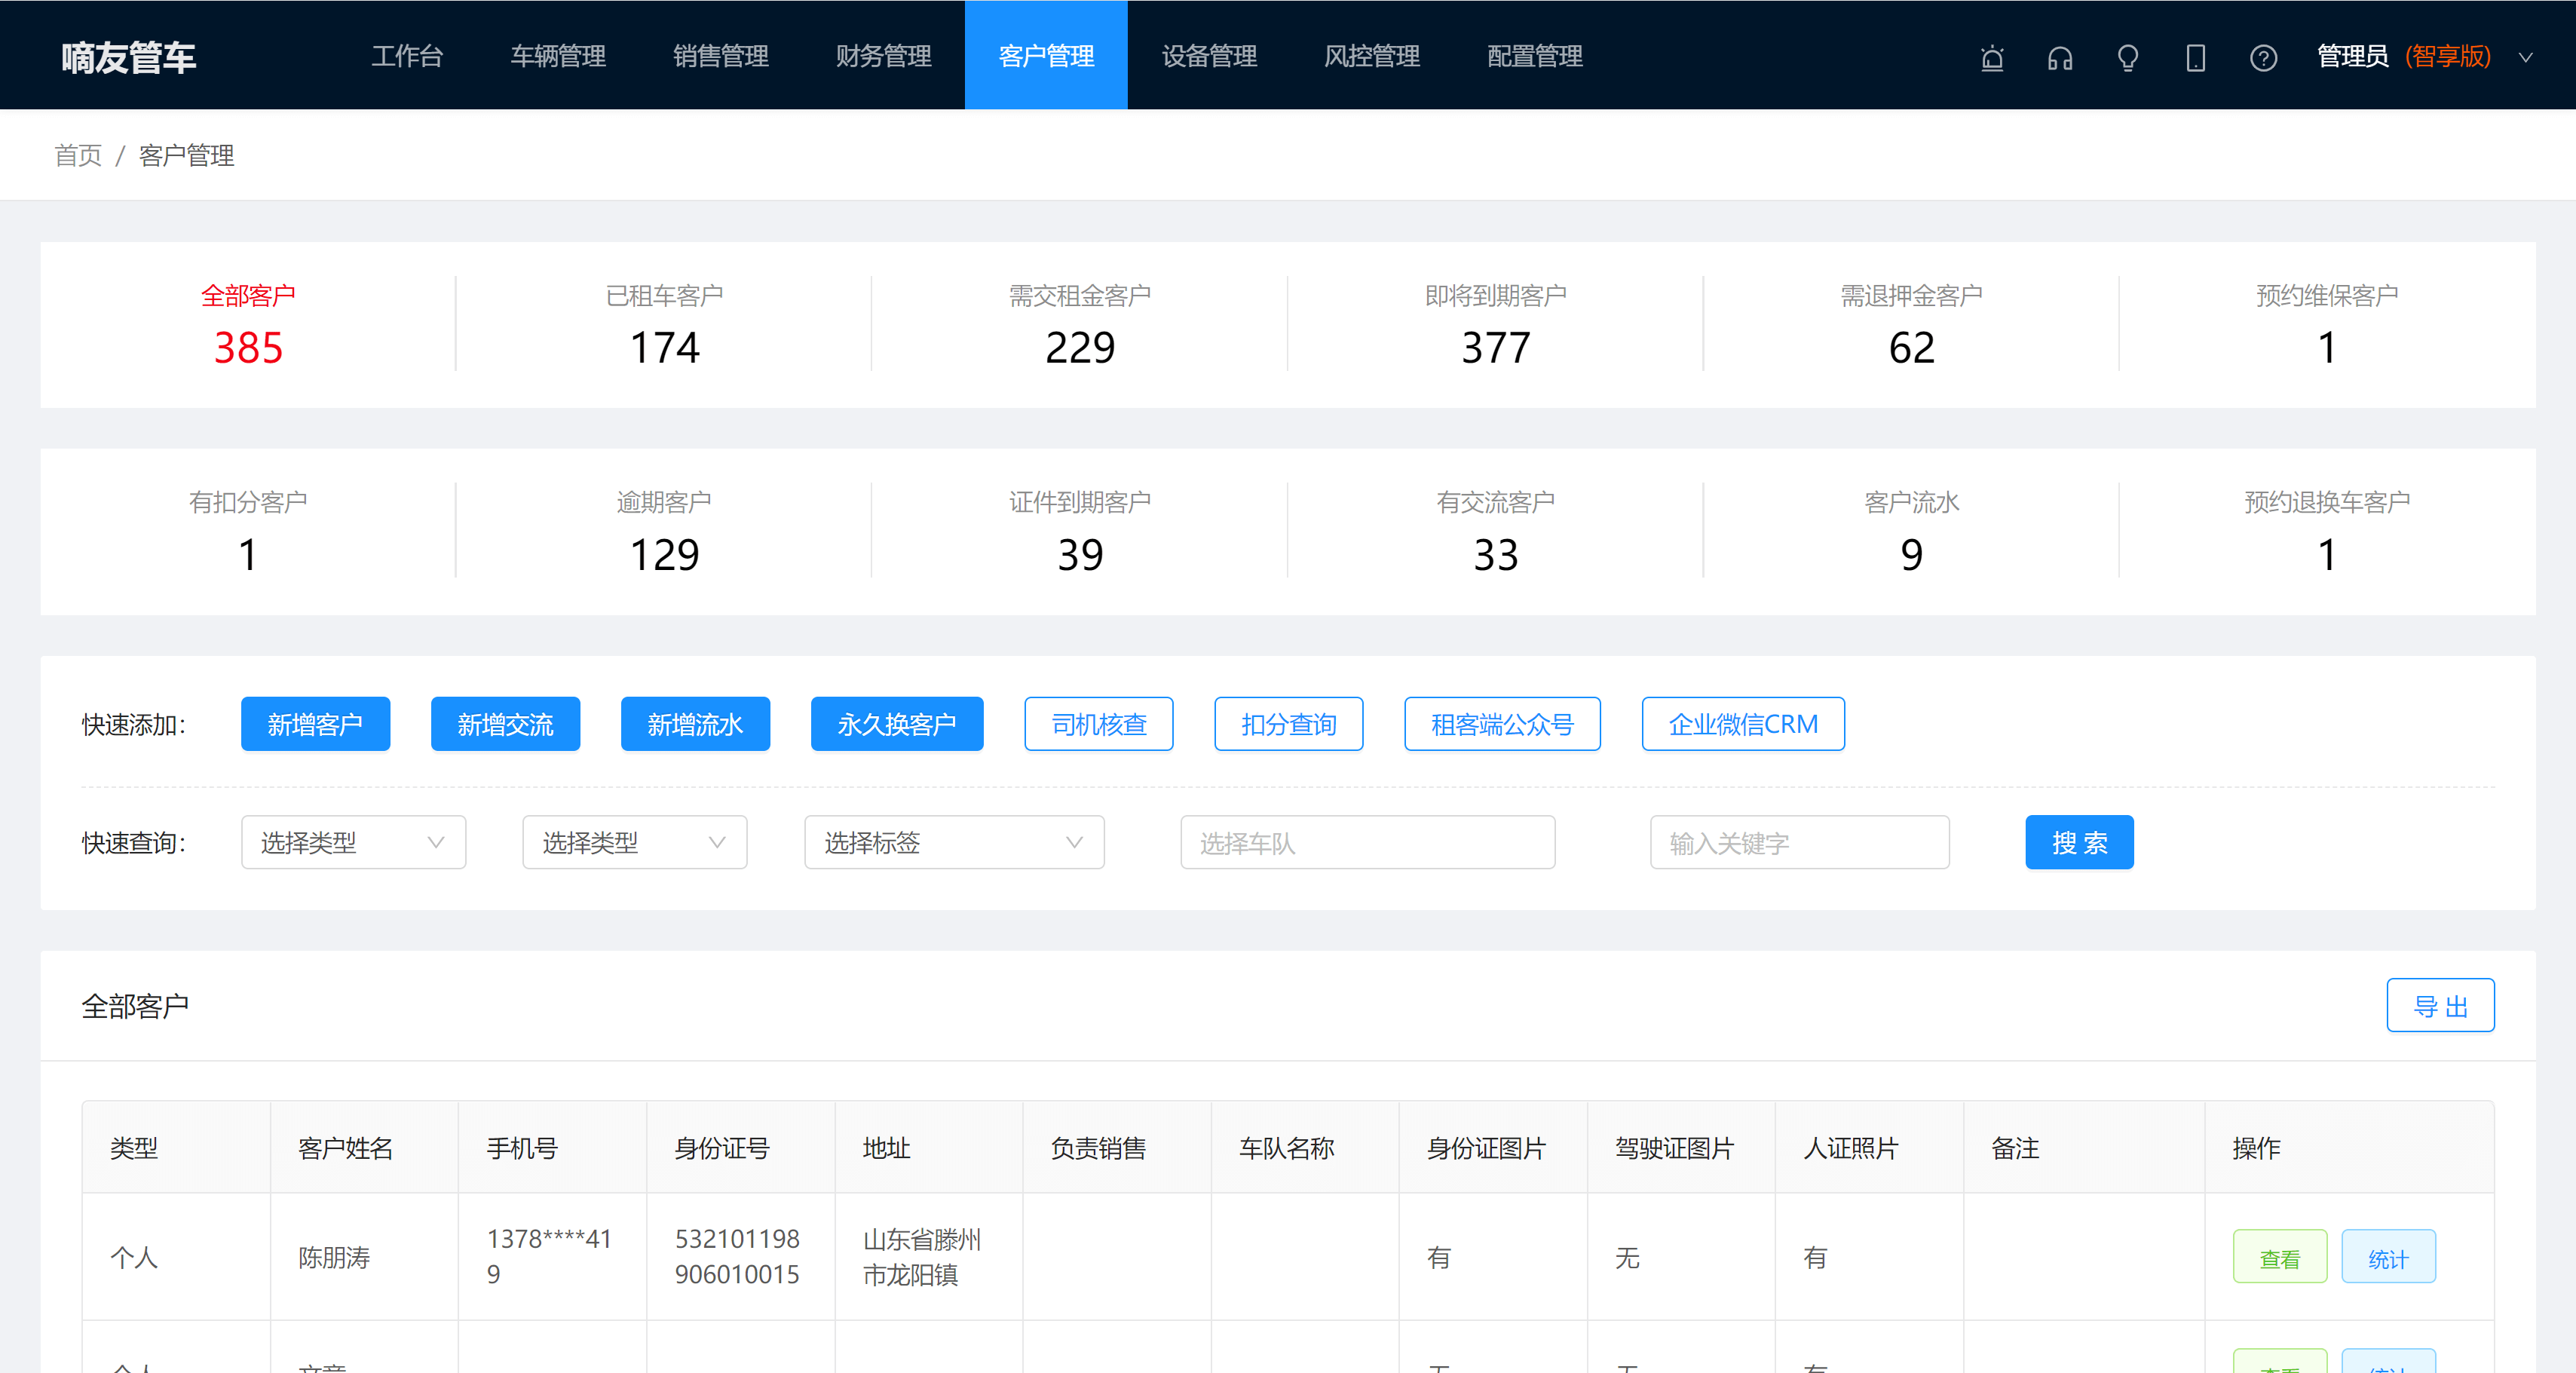2576x1373 pixels.
Task: Select the 预约维保客户 stat card
Action: (x=2327, y=325)
